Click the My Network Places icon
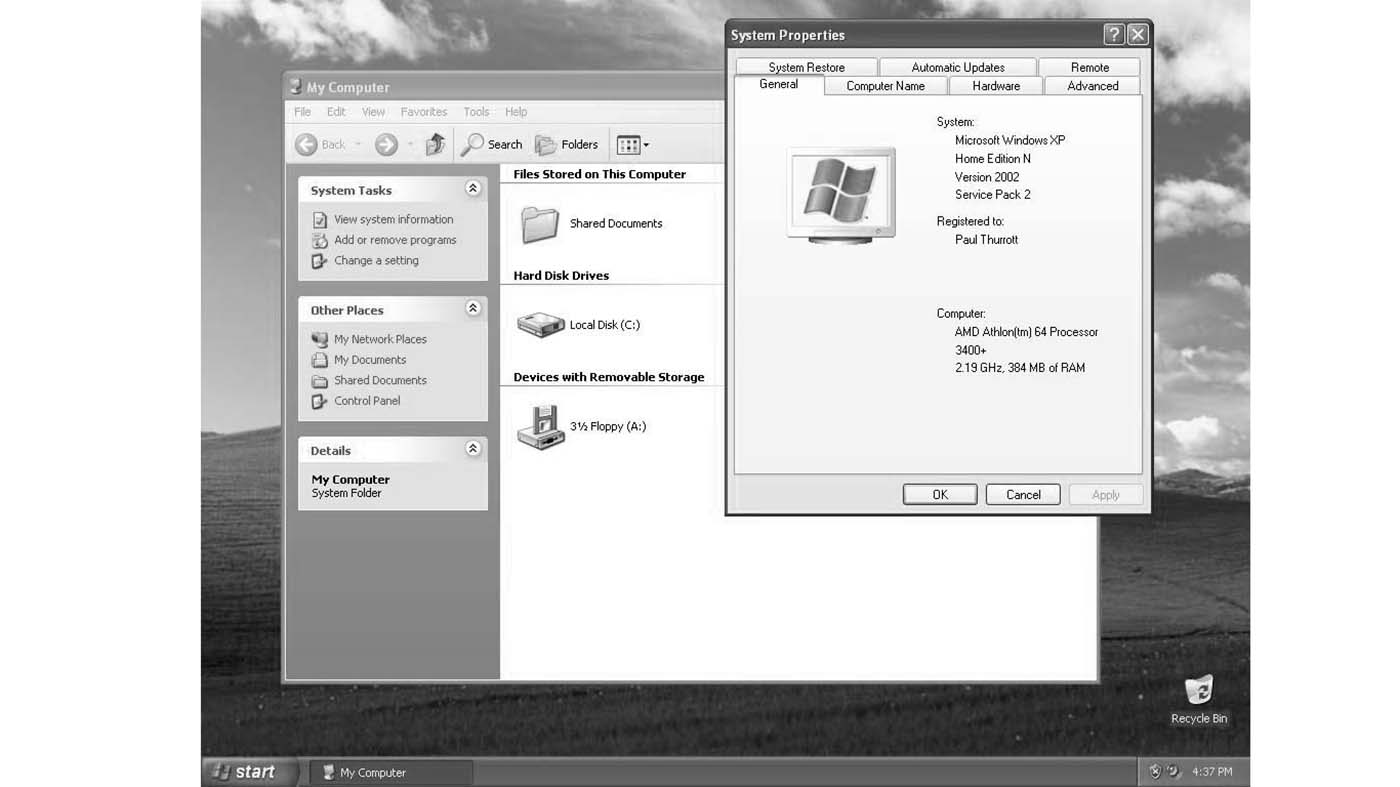Screen dimensions: 1400x787 320,340
